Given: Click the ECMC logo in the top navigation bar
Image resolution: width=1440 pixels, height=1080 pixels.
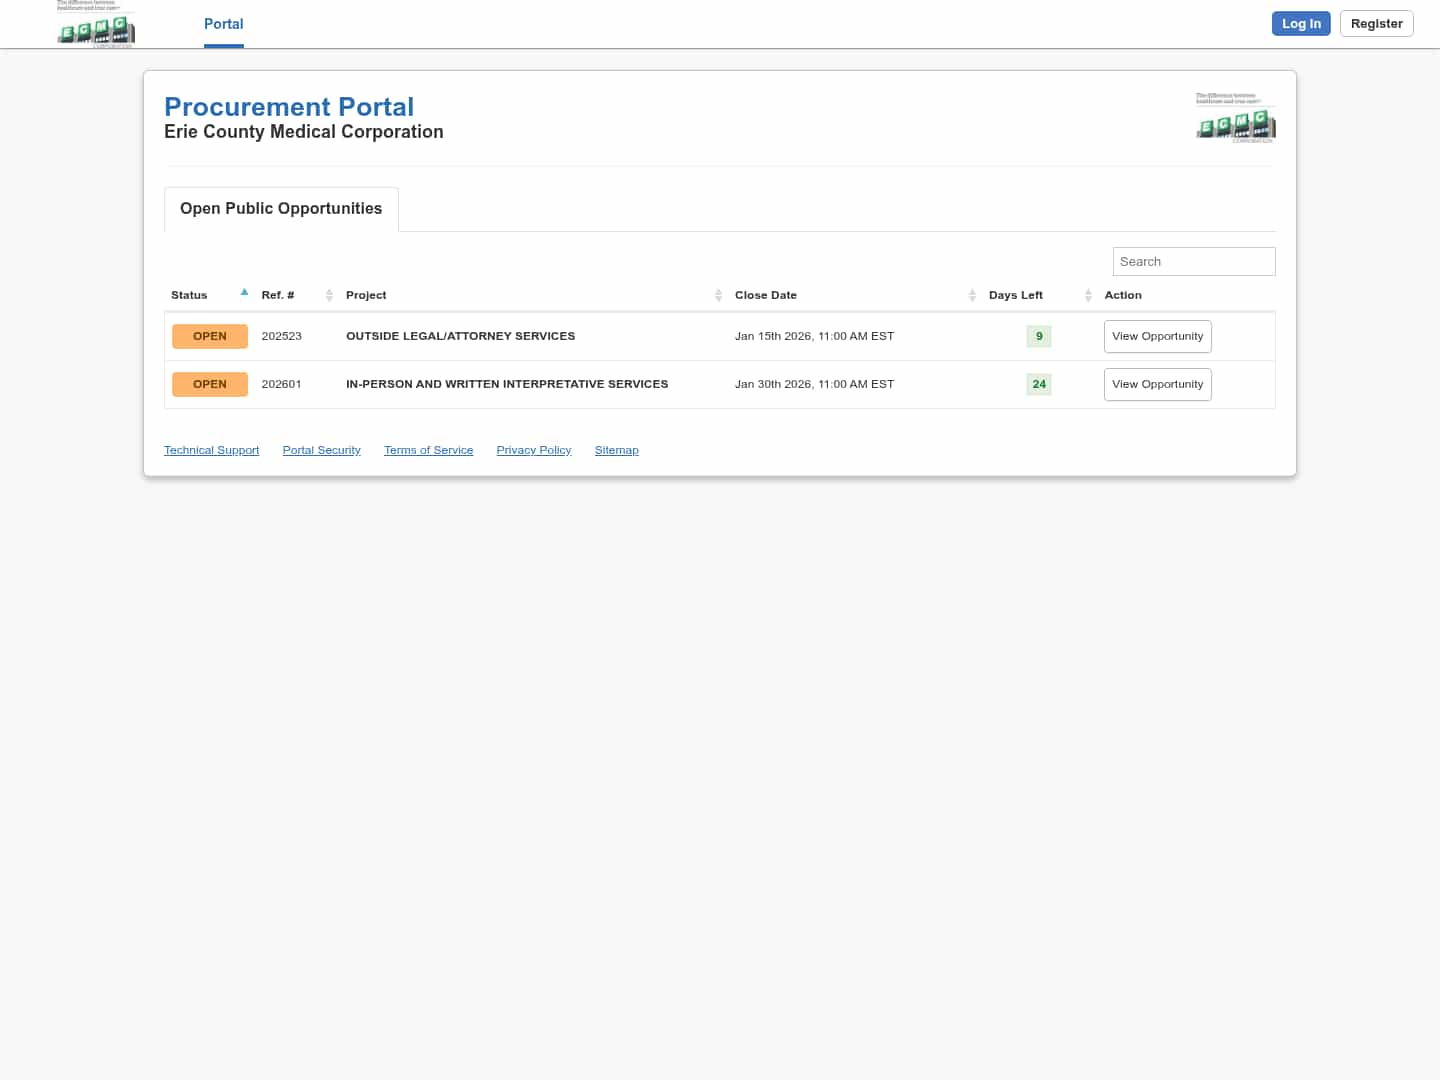Looking at the screenshot, I should pos(95,26).
